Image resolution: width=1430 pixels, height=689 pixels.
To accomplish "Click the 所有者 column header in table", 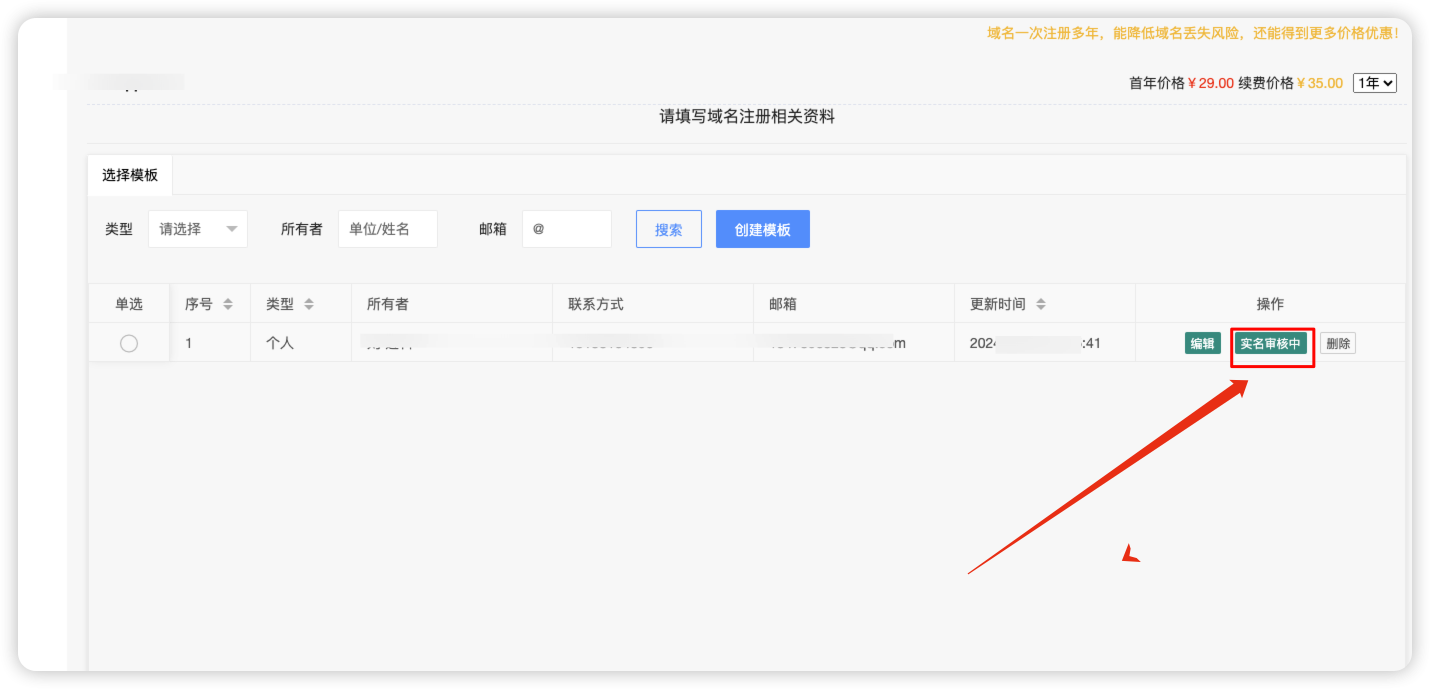I will (x=387, y=304).
